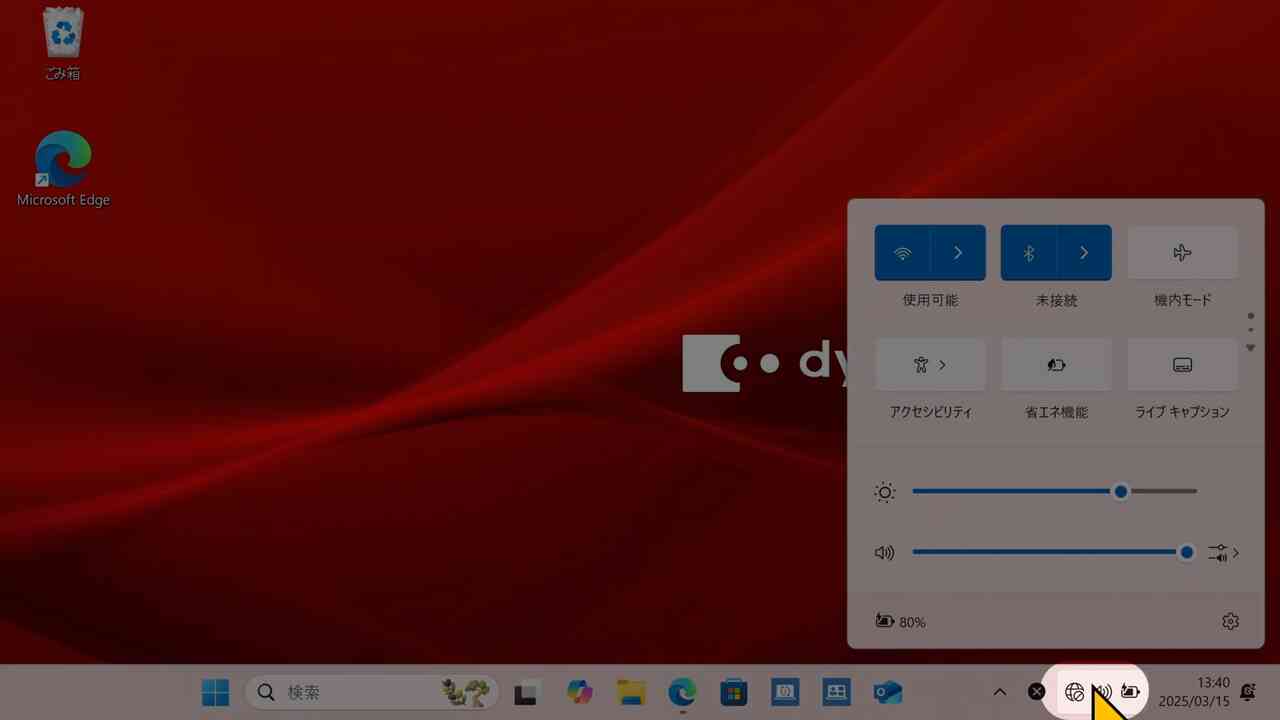The height and width of the screenshot is (720, 1280).
Task: Expand the Wi-Fi networks list chevron
Action: [958, 253]
